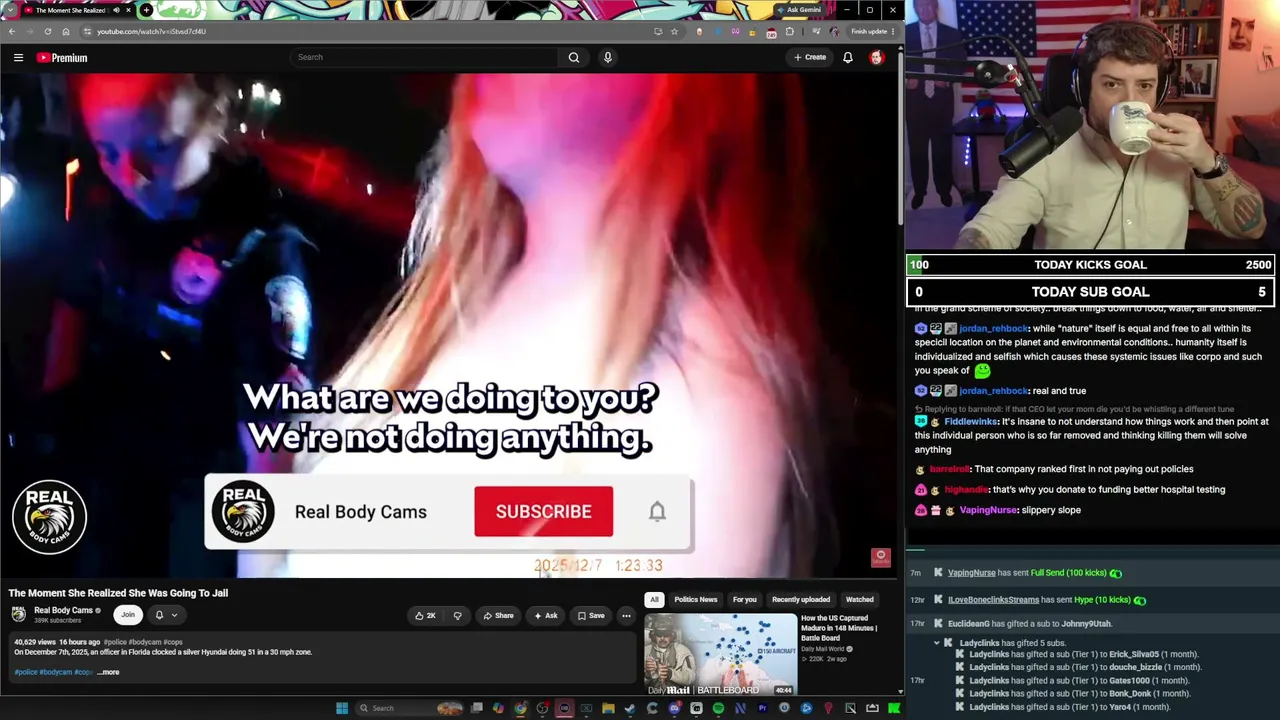Bookmark this page with the star
This screenshot has height=720, width=1280.
coord(674,31)
